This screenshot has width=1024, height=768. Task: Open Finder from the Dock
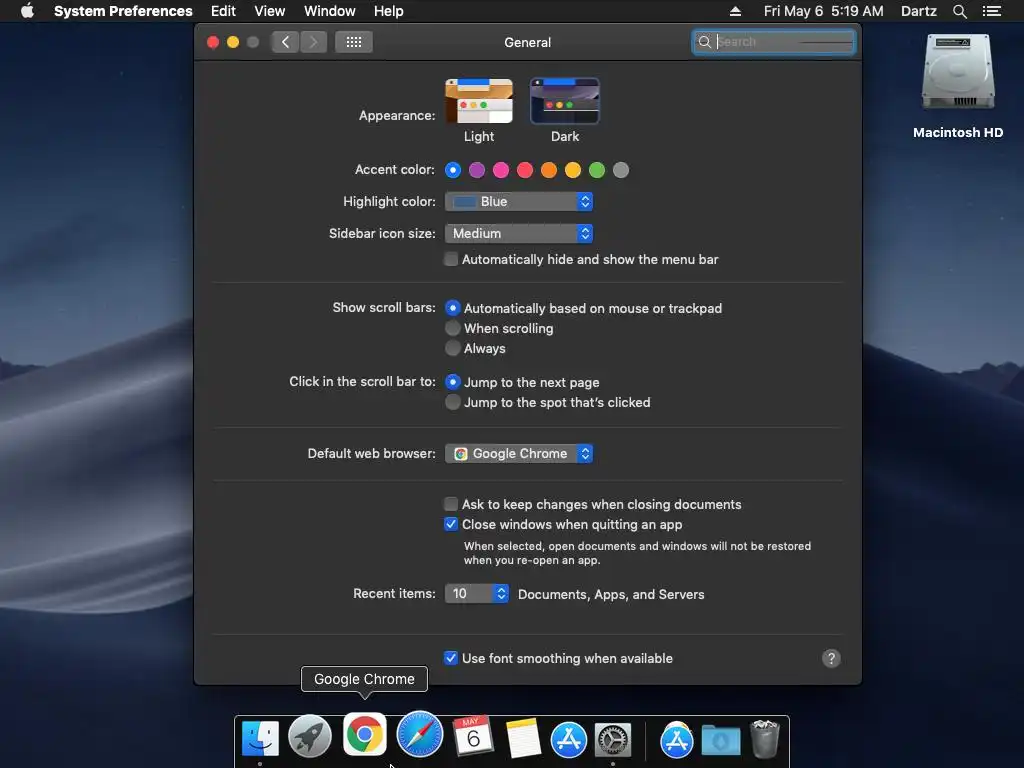260,738
